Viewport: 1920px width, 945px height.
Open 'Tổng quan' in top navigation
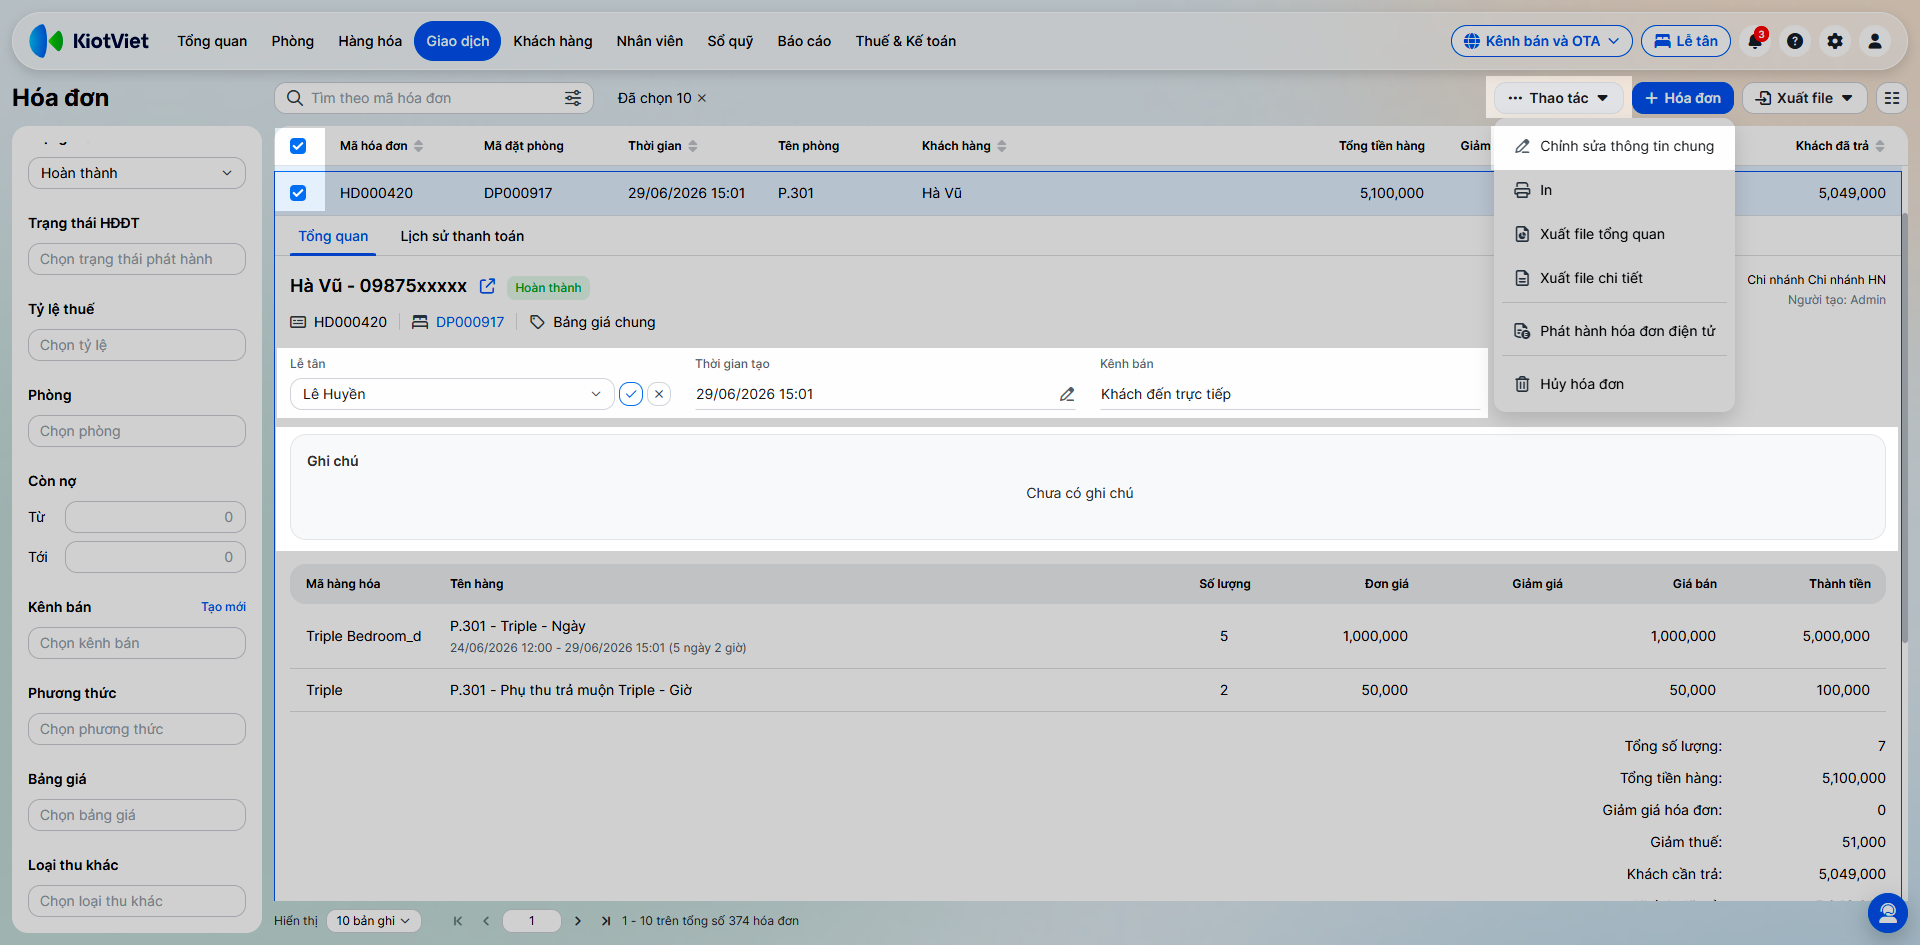[x=212, y=41]
